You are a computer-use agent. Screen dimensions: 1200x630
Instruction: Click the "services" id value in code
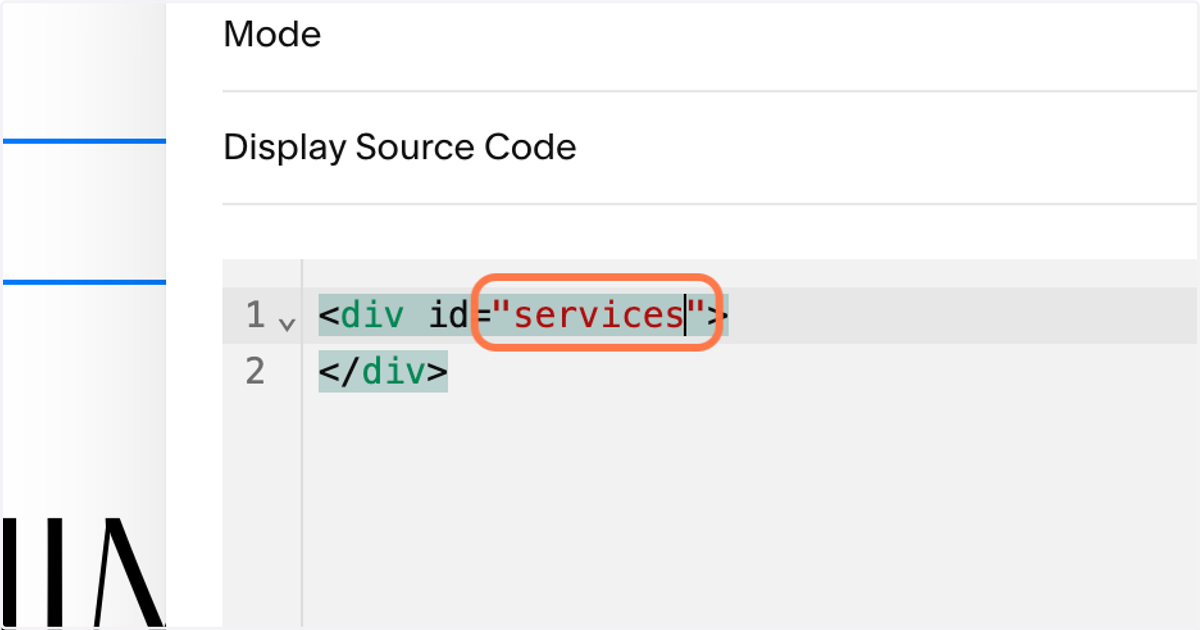(598, 316)
